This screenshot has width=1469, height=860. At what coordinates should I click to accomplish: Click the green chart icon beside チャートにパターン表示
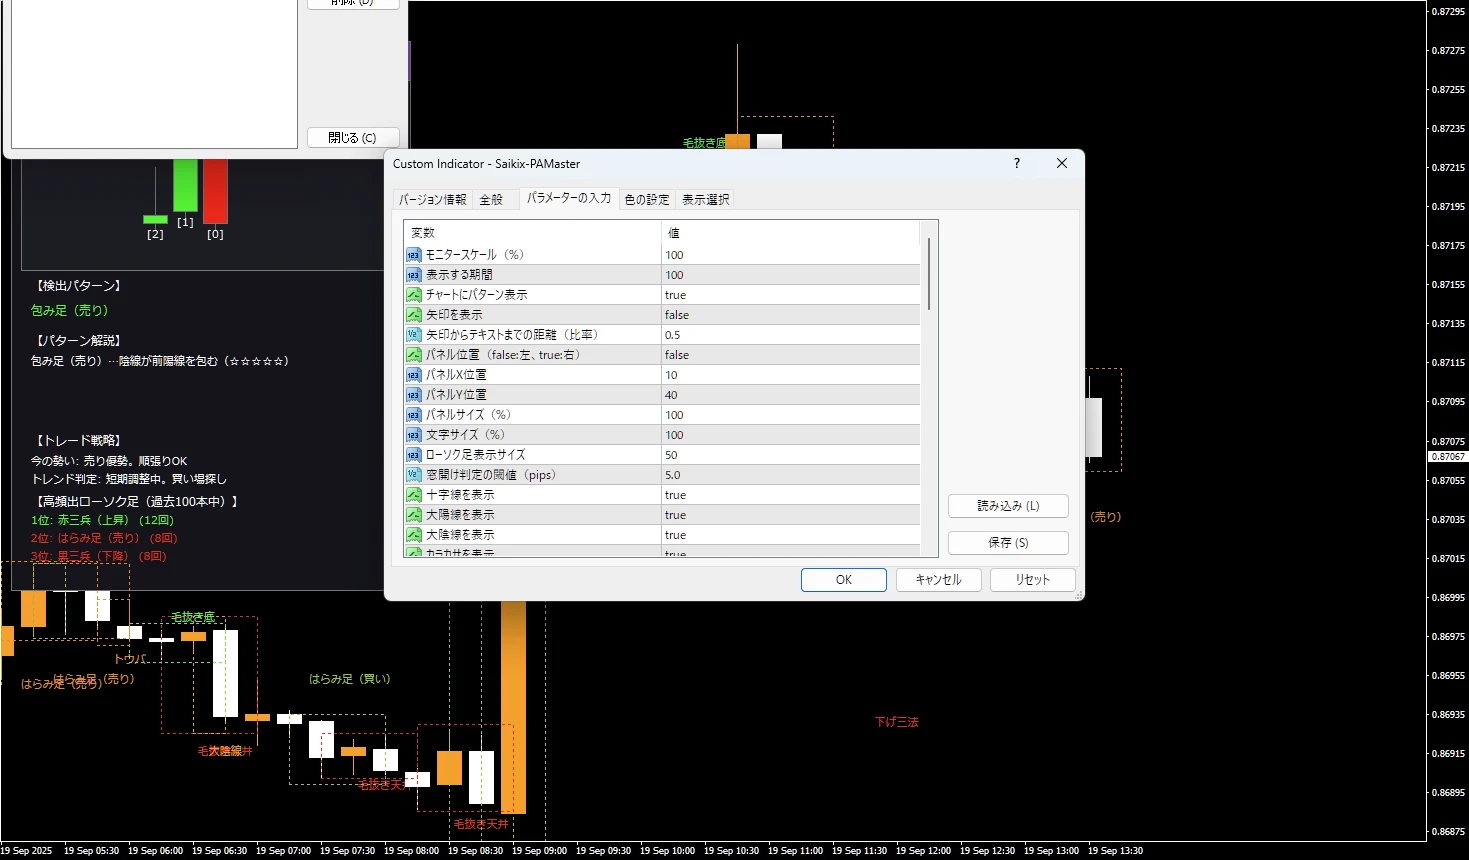(x=413, y=294)
